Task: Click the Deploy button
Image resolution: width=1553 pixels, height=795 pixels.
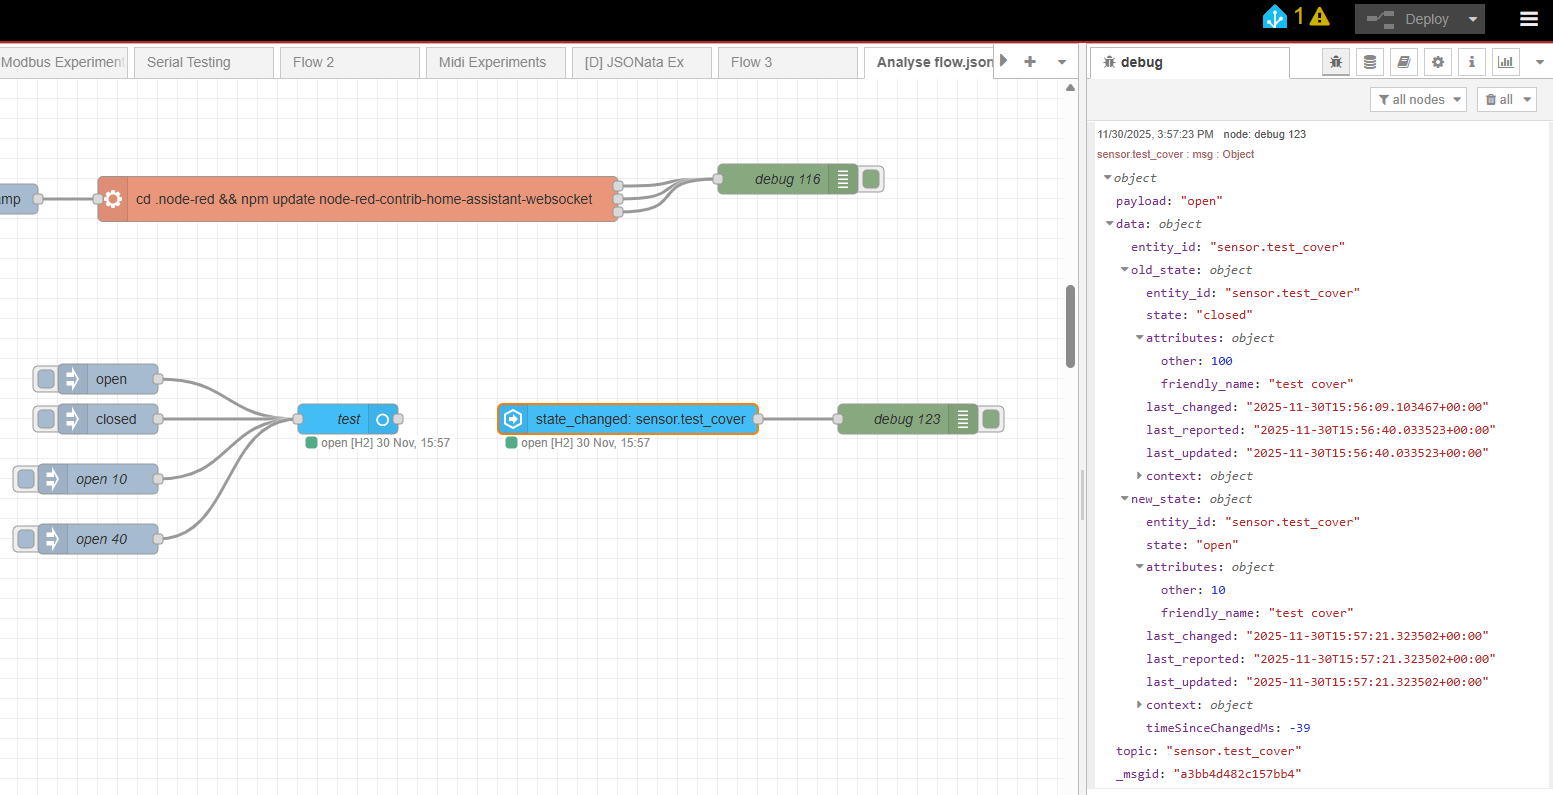Action: [1410, 19]
